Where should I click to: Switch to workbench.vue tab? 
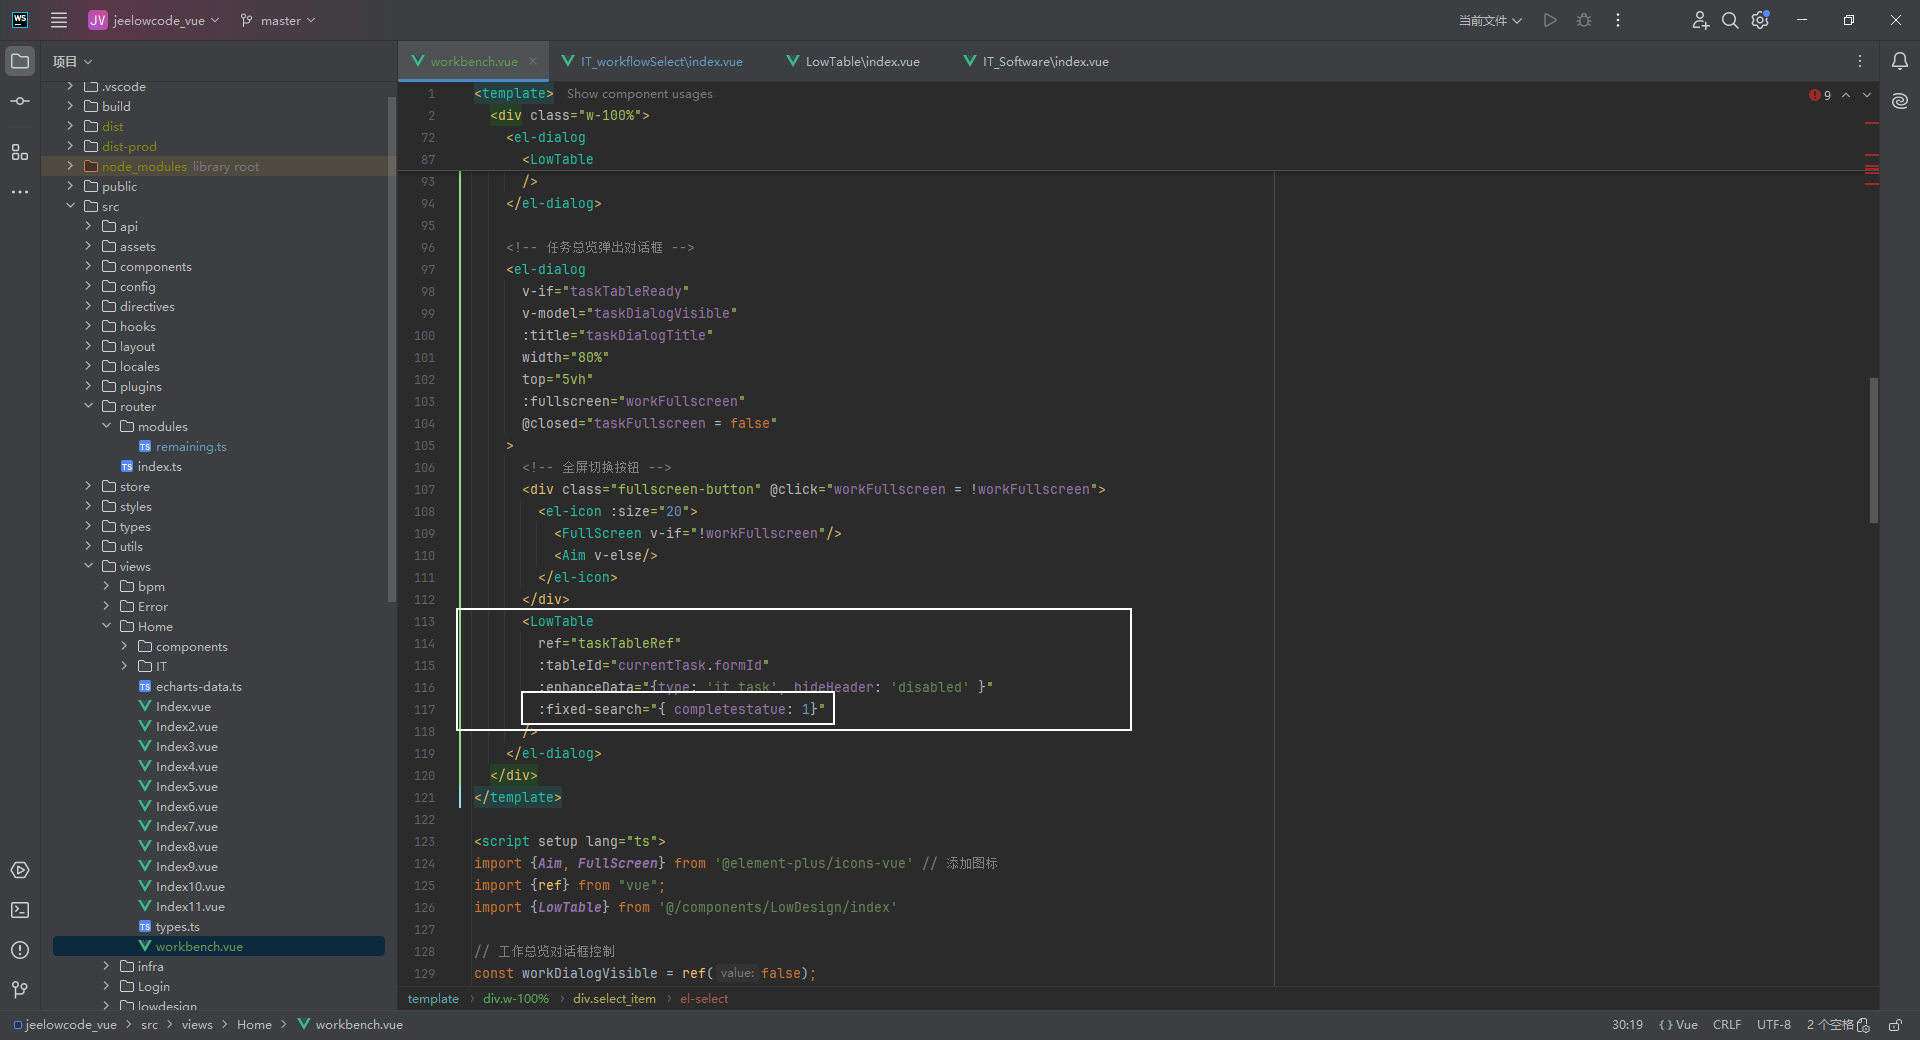[474, 61]
